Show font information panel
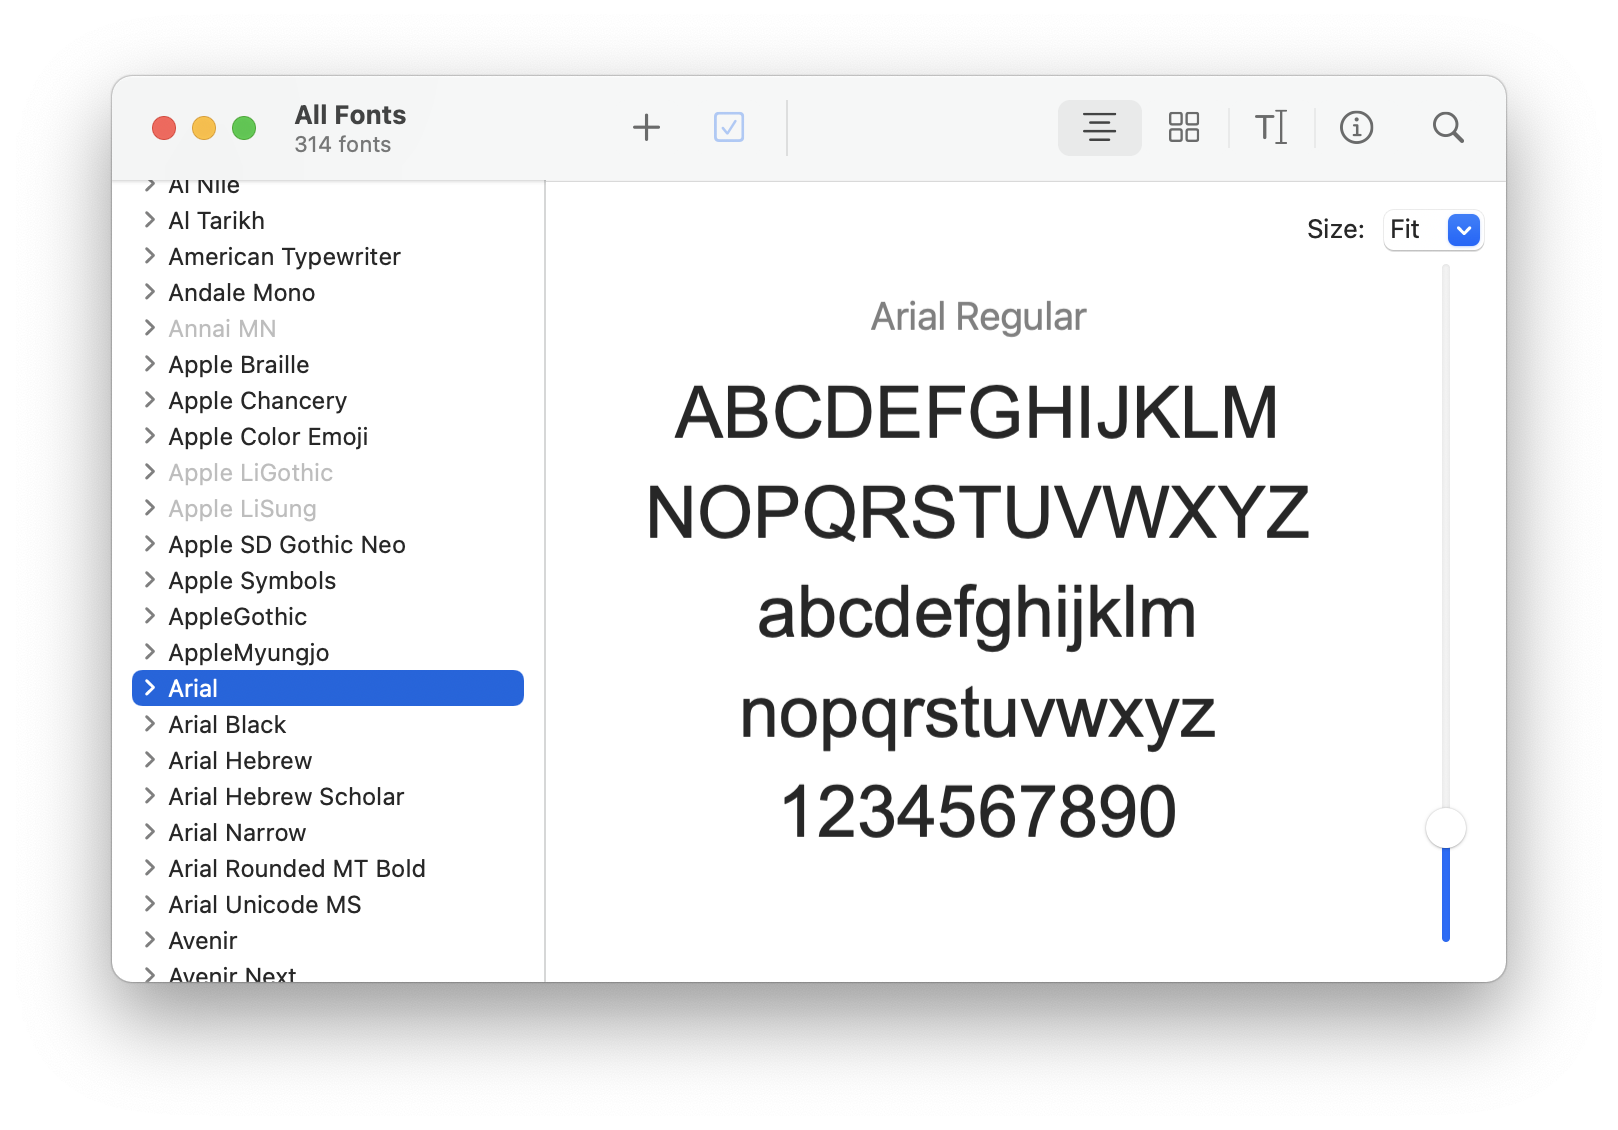This screenshot has height=1130, width=1618. point(1356,127)
